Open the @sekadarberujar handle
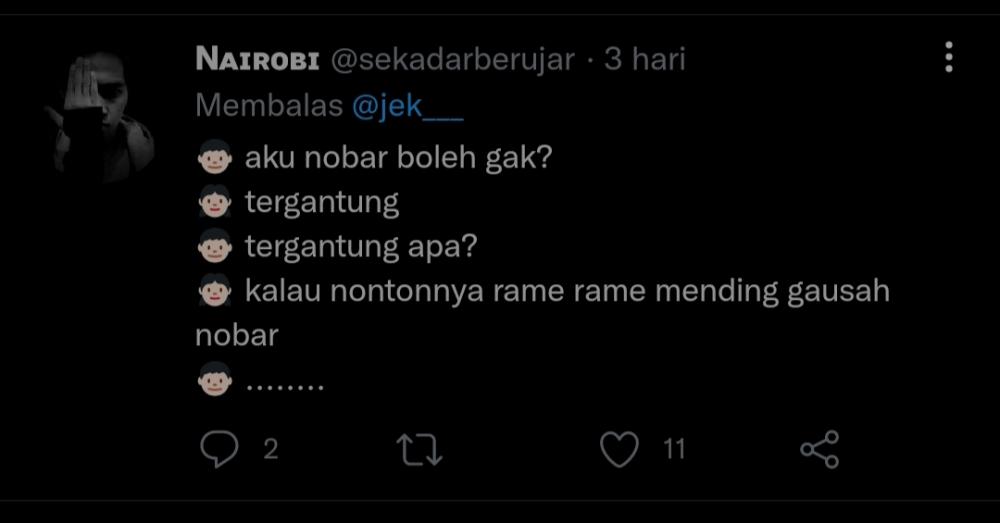Image resolution: width=1000 pixels, height=523 pixels. tap(453, 60)
